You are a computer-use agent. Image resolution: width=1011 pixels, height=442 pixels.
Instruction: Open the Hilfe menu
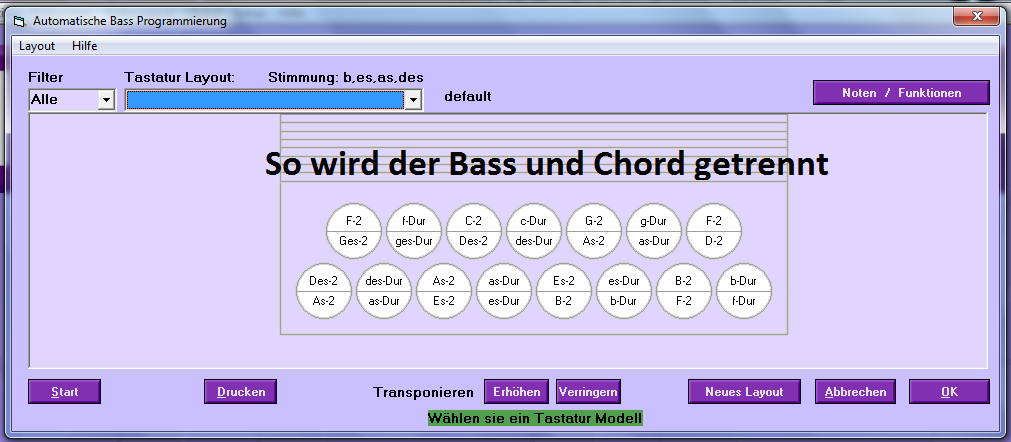tap(84, 46)
